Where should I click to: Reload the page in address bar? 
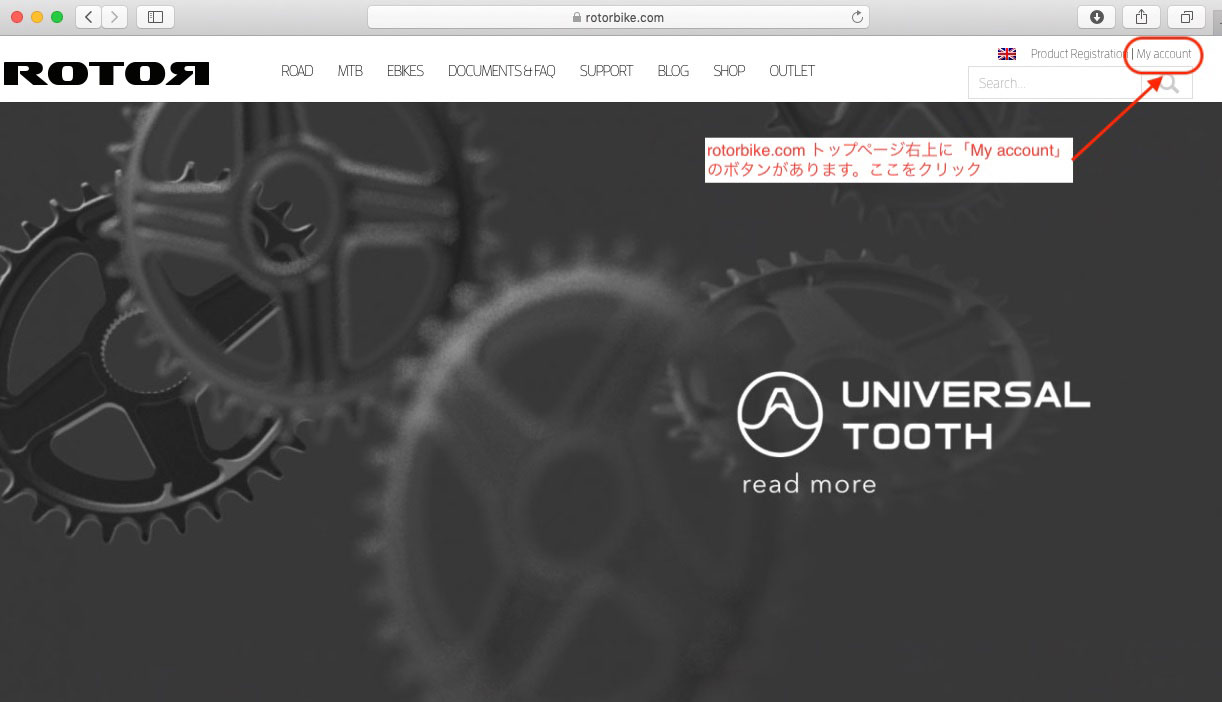(857, 17)
